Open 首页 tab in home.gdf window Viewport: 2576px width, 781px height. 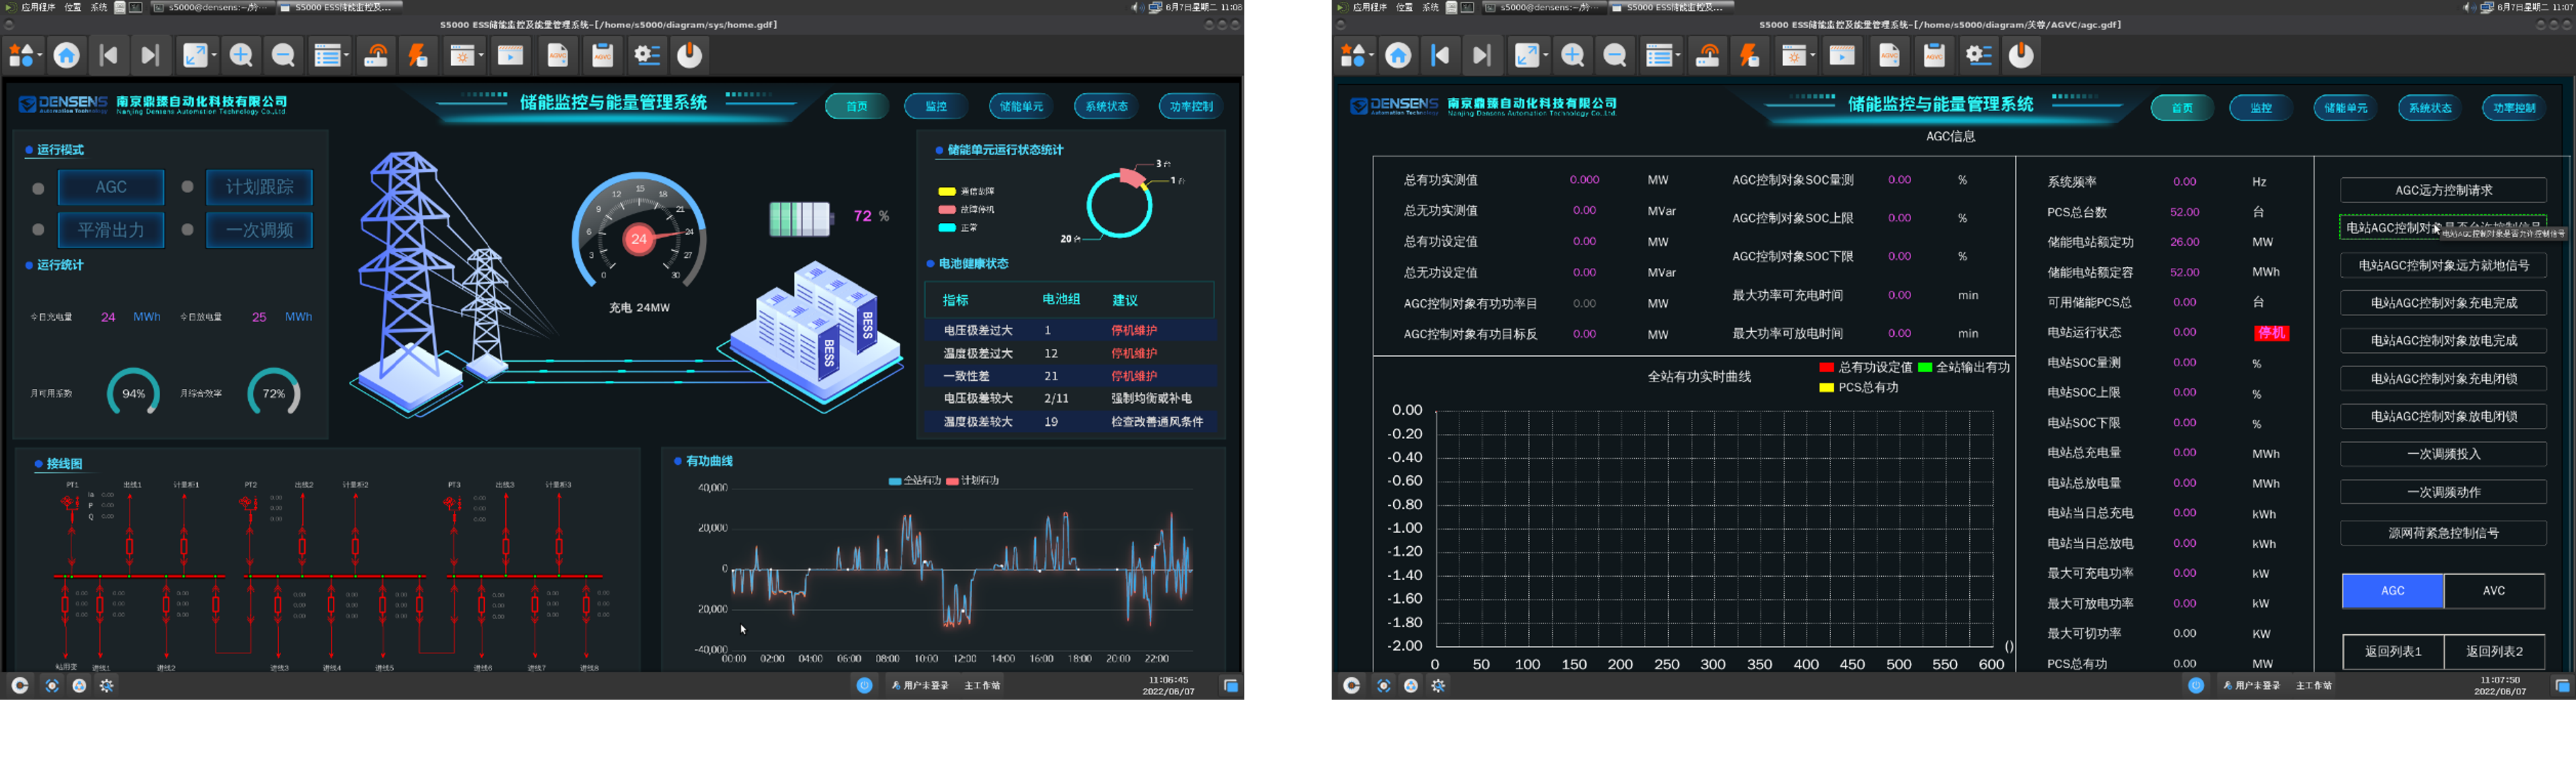click(x=857, y=106)
